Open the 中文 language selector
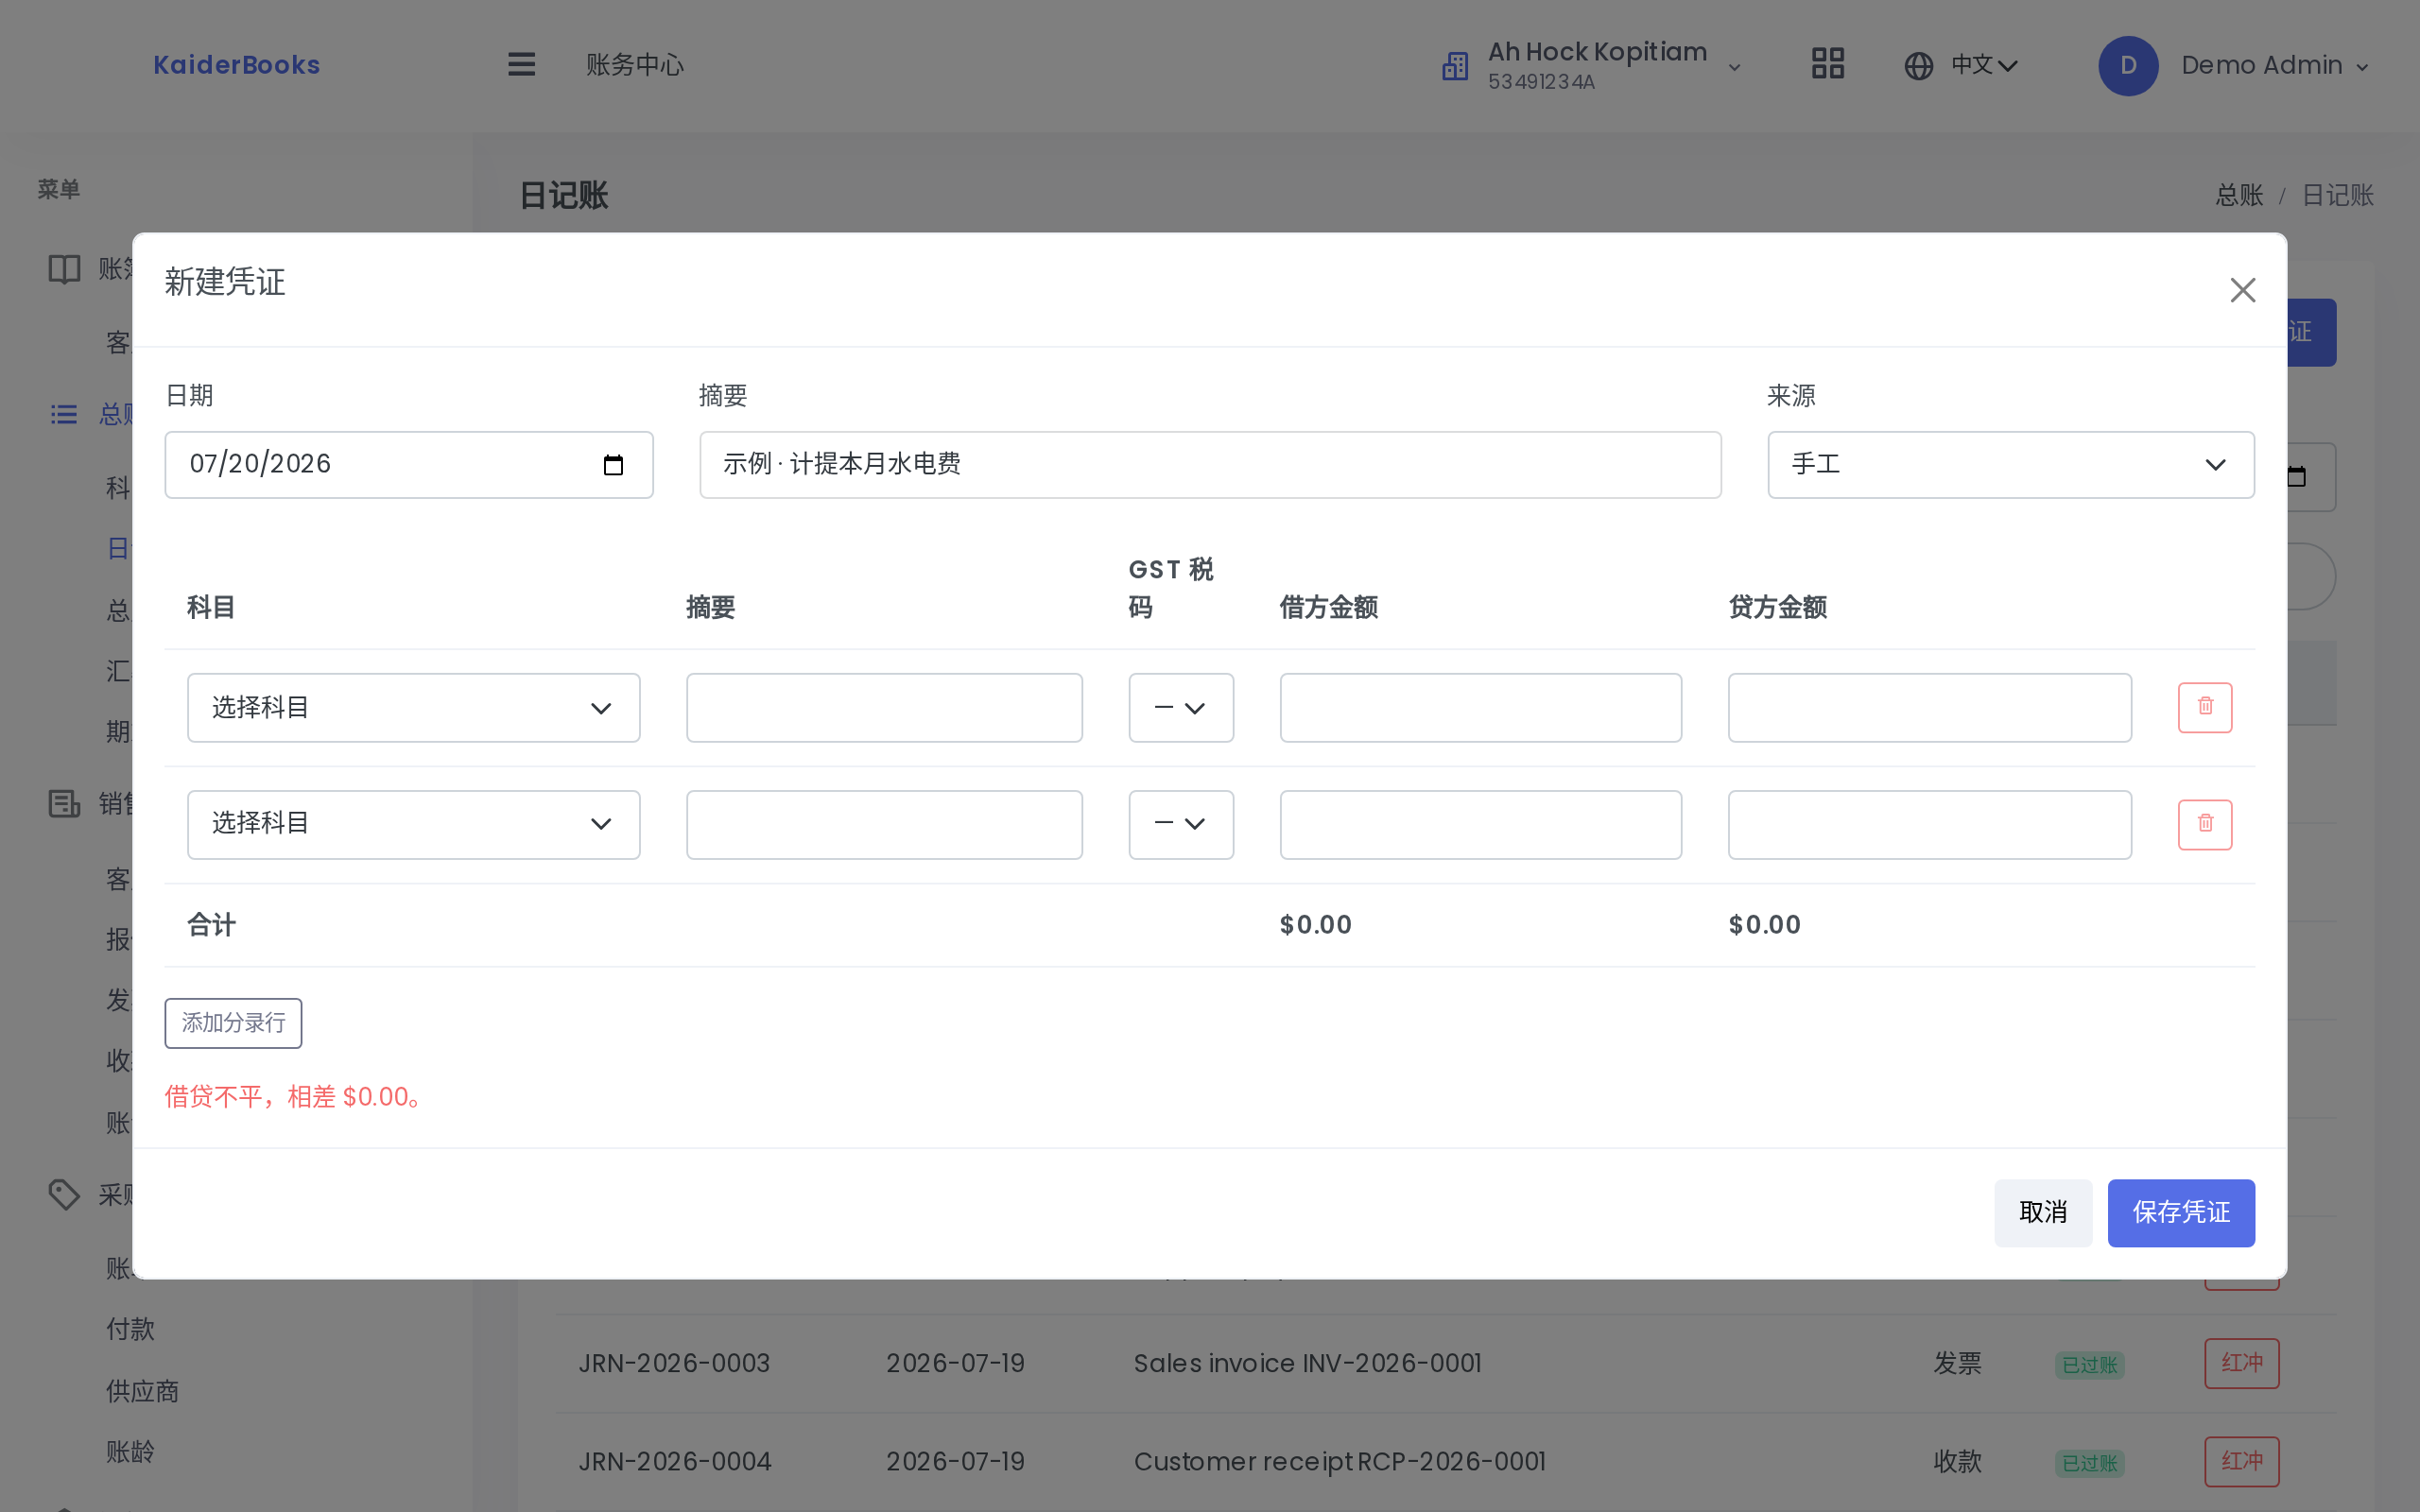Viewport: 2420px width, 1512px height. pyautogui.click(x=1961, y=66)
